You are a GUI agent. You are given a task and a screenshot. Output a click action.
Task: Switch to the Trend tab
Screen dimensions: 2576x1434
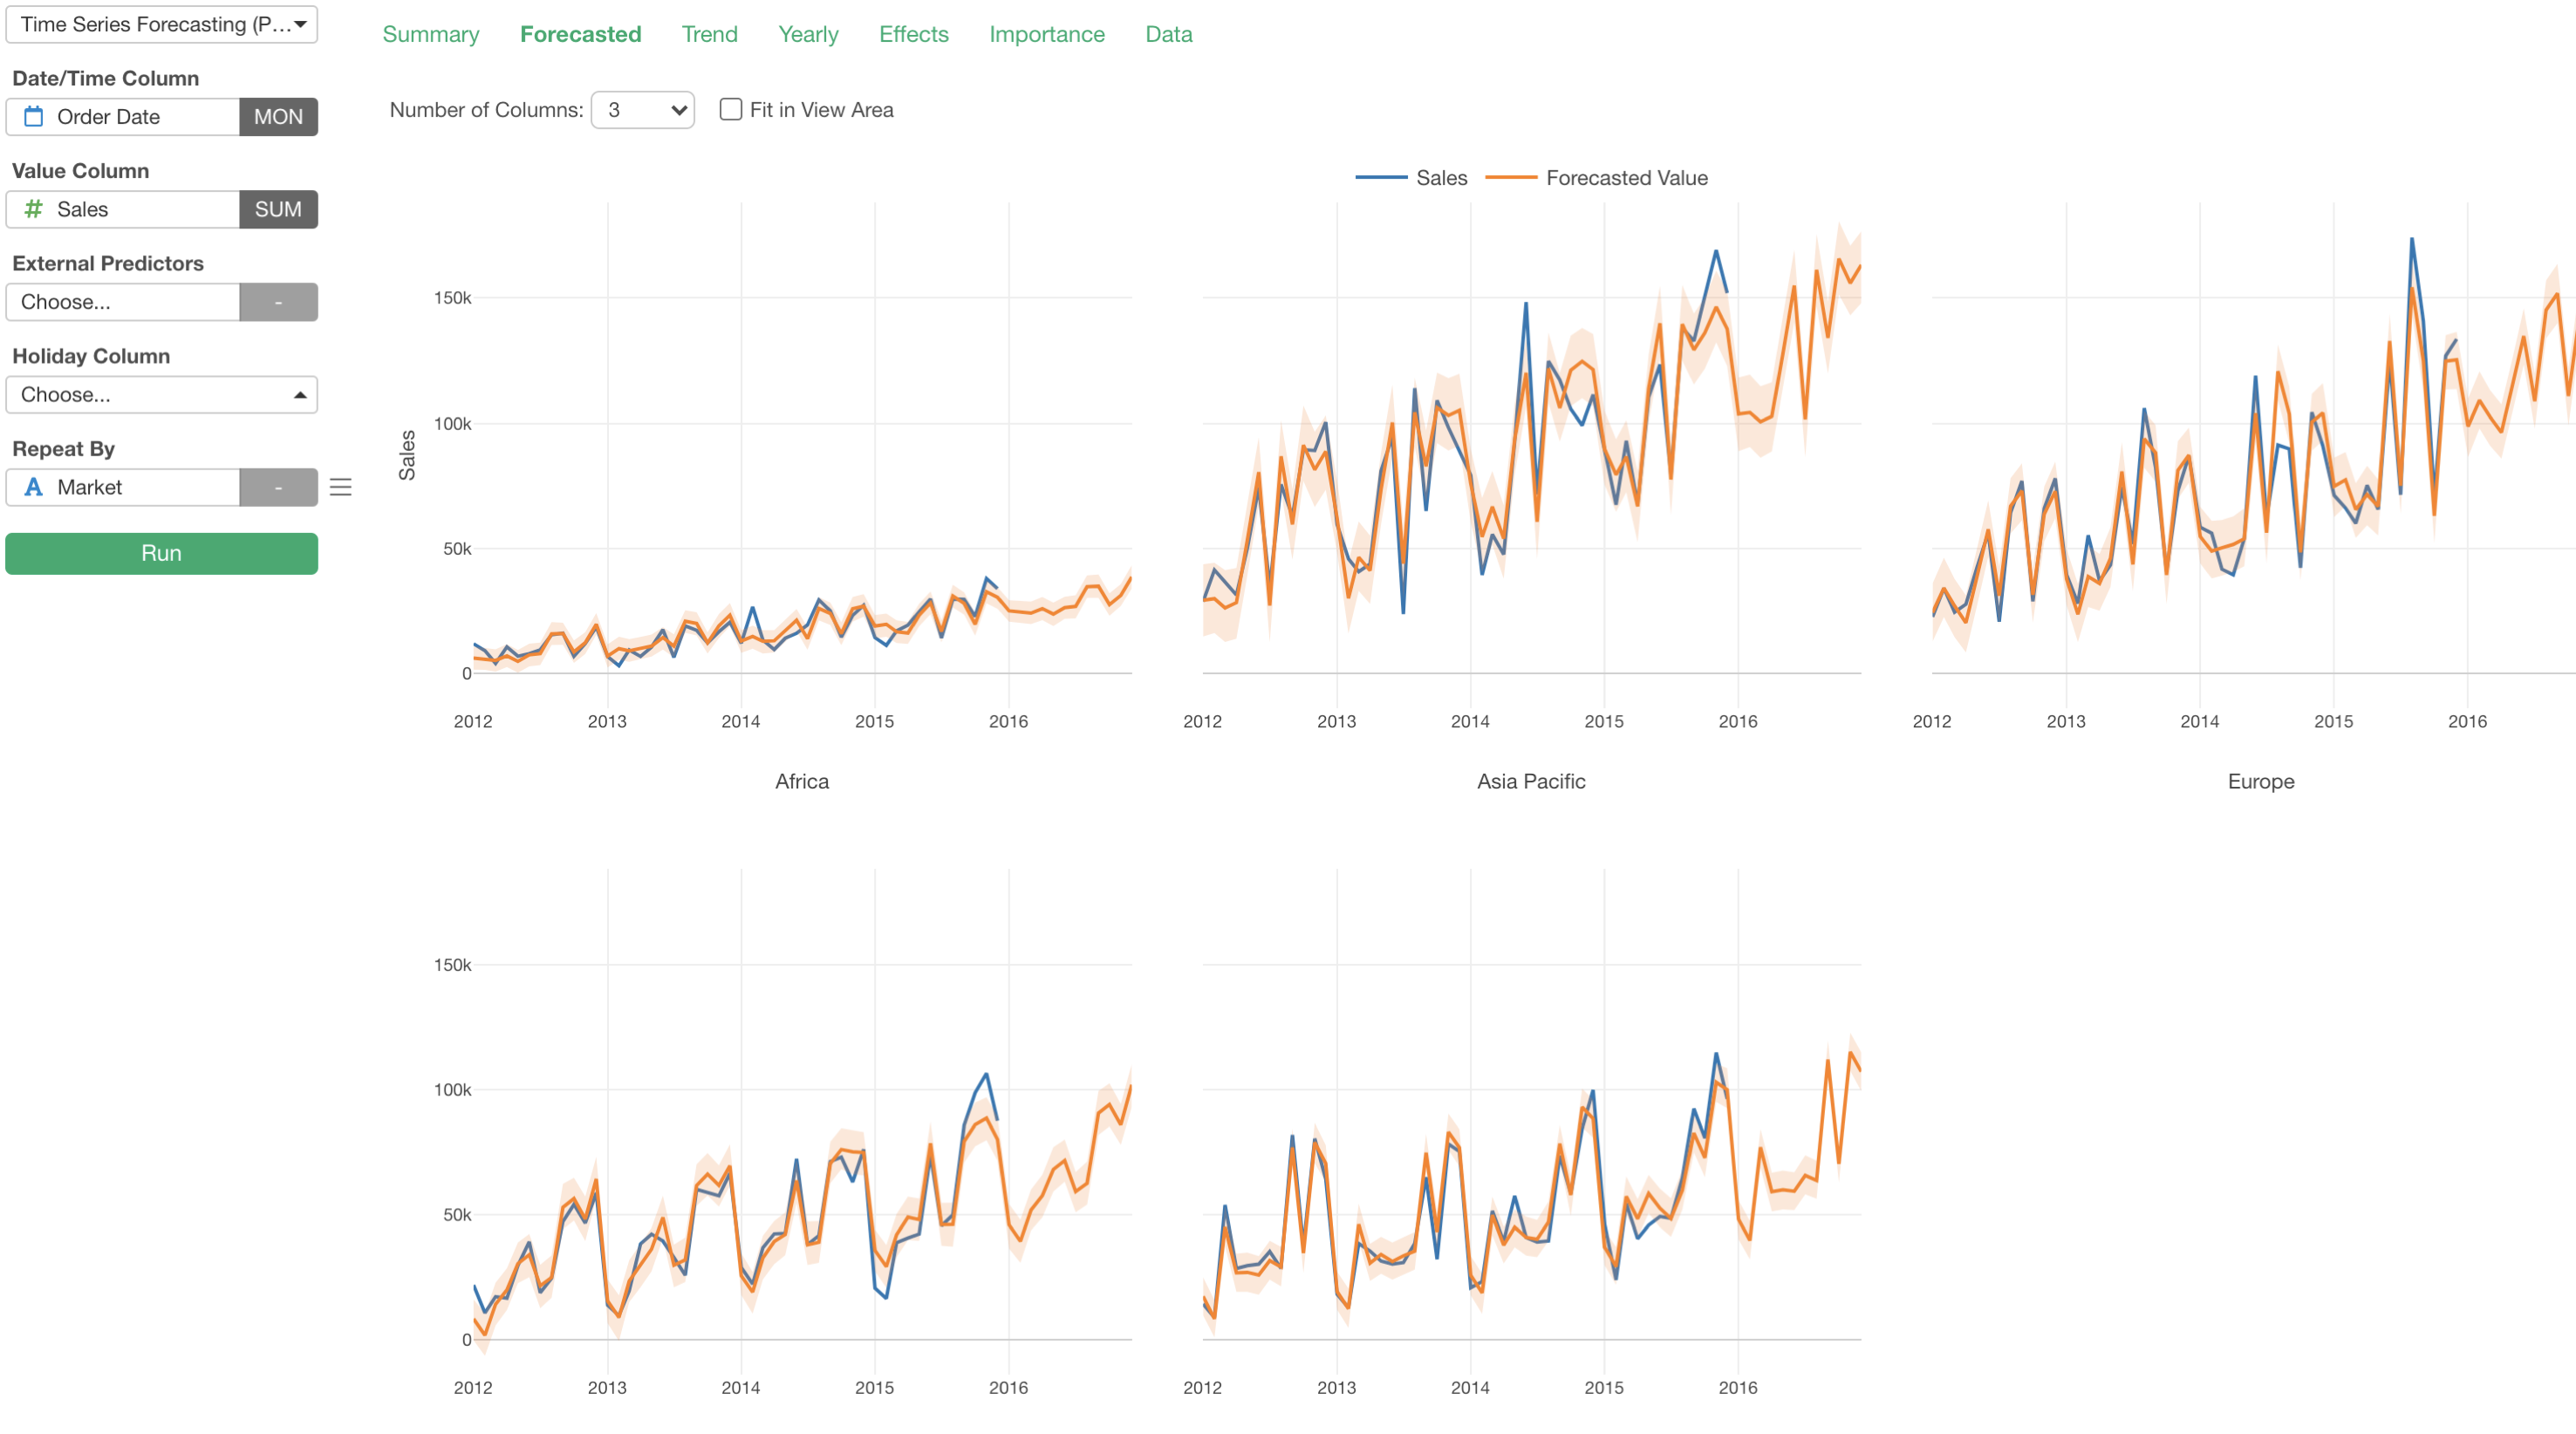click(709, 34)
